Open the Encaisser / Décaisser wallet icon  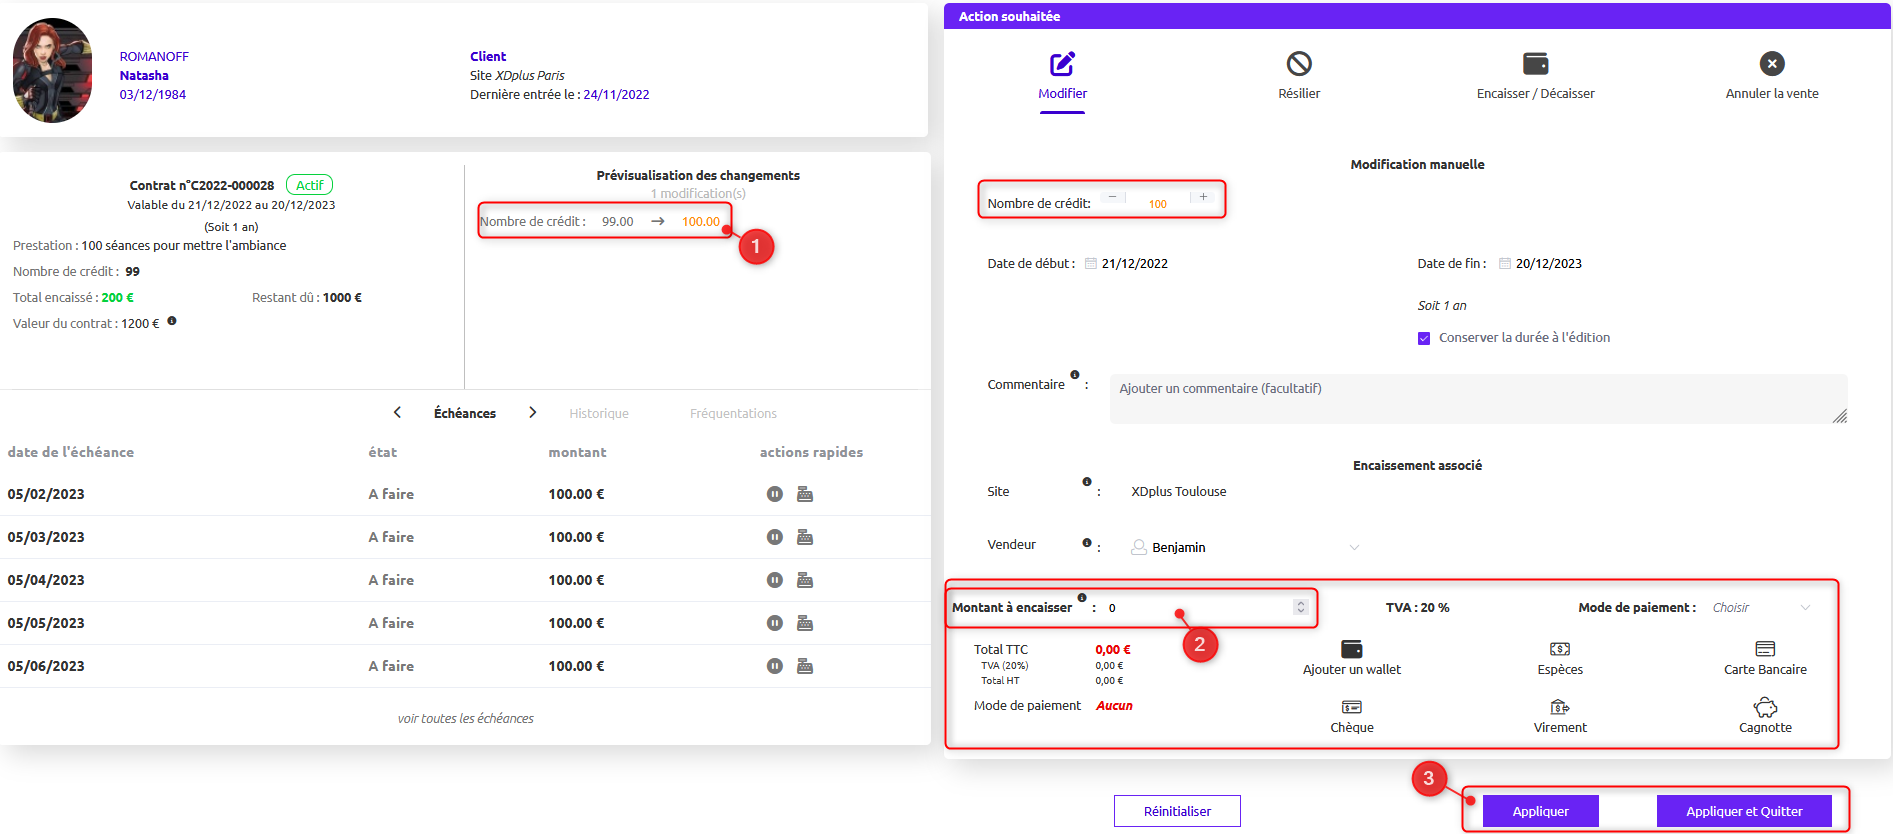tap(1535, 65)
